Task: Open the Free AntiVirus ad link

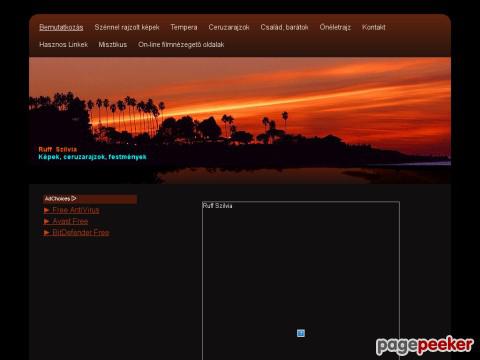Action: tap(76, 210)
